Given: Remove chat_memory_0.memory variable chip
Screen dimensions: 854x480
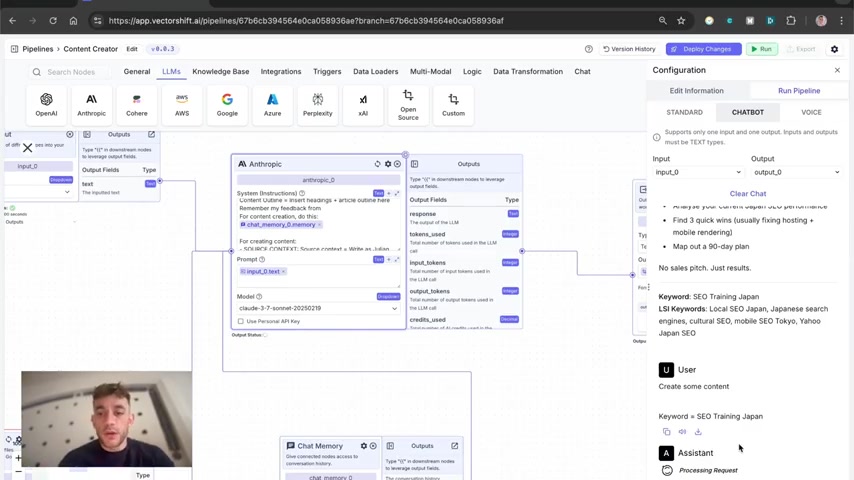Looking at the screenshot, I should coord(320,224).
